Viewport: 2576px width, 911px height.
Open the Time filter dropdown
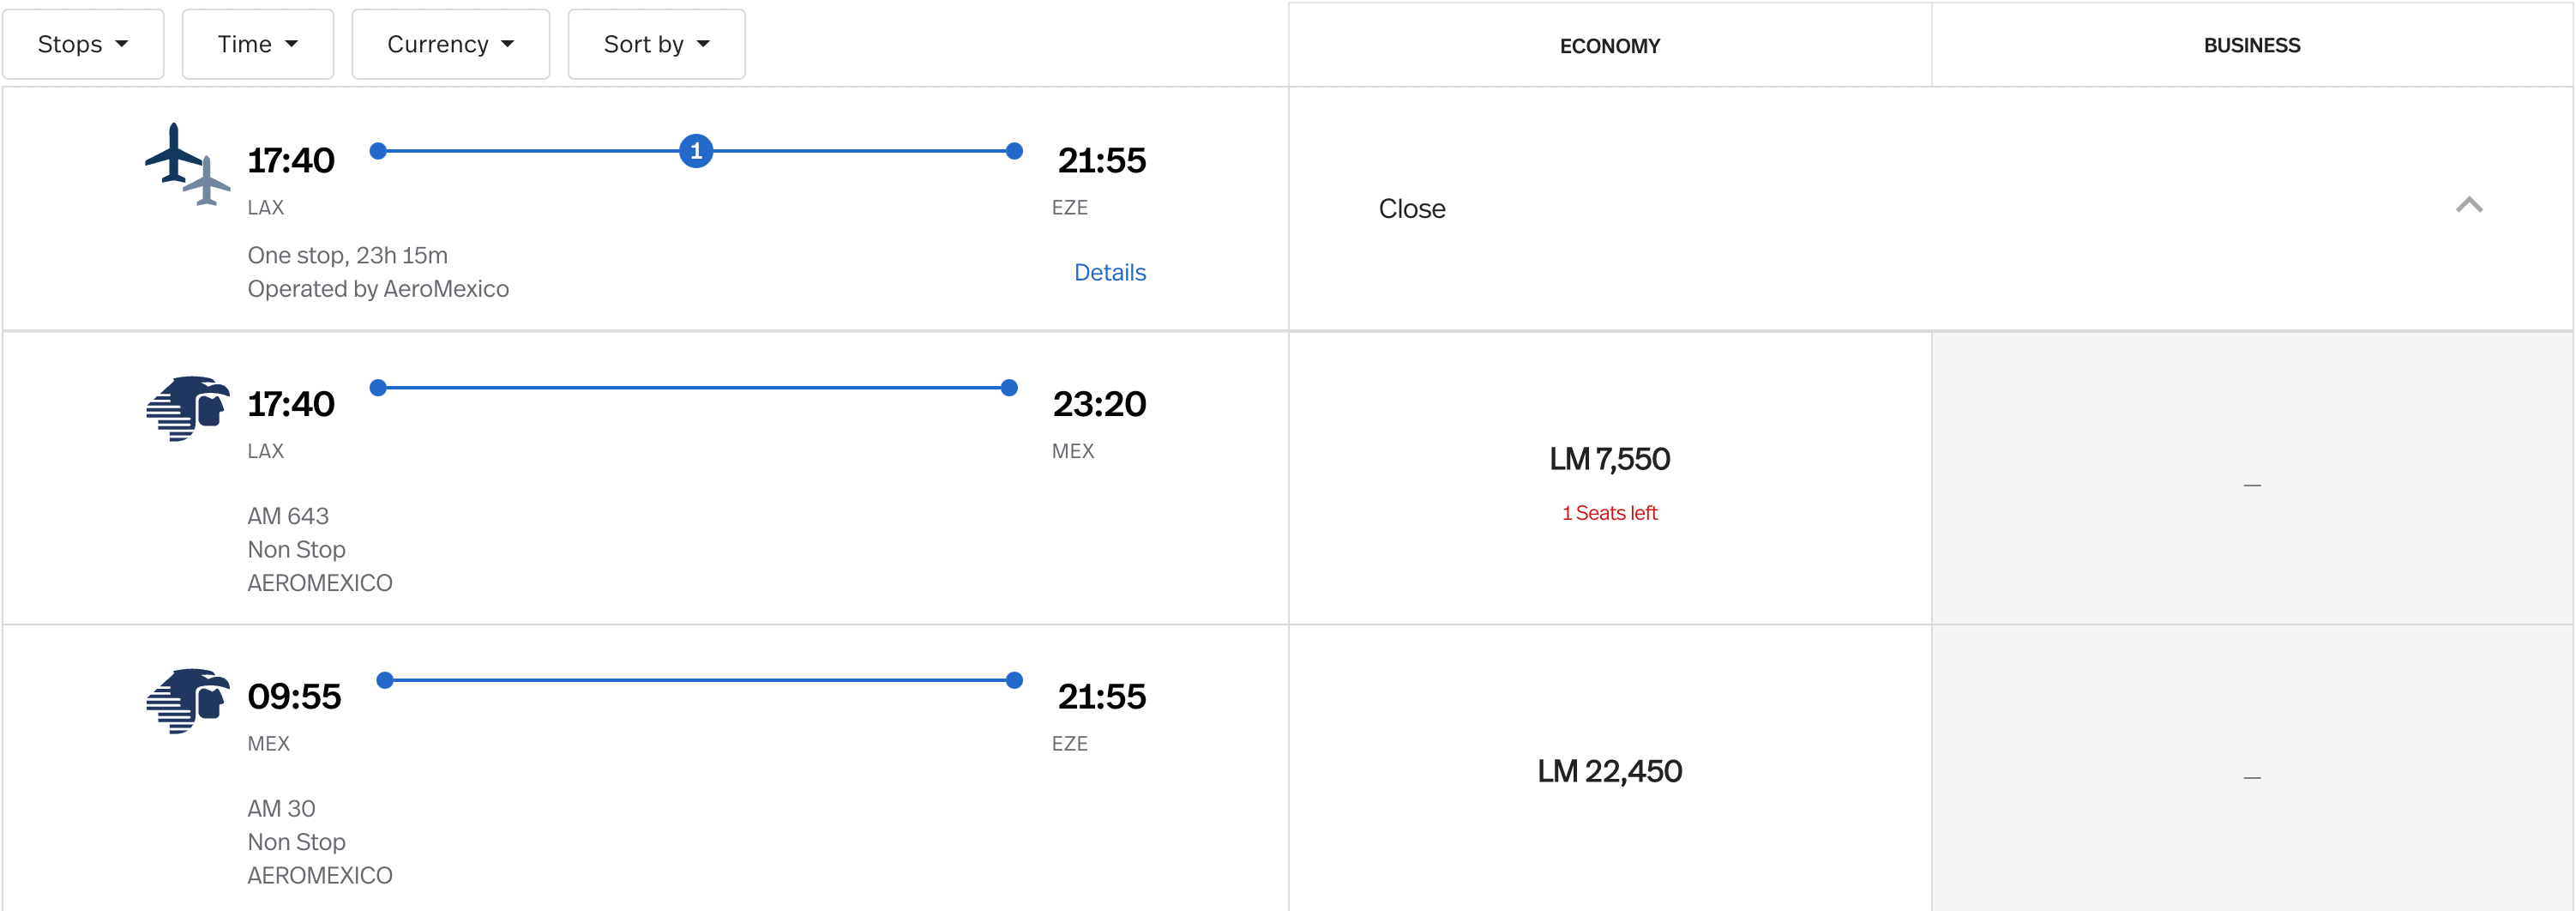point(257,43)
